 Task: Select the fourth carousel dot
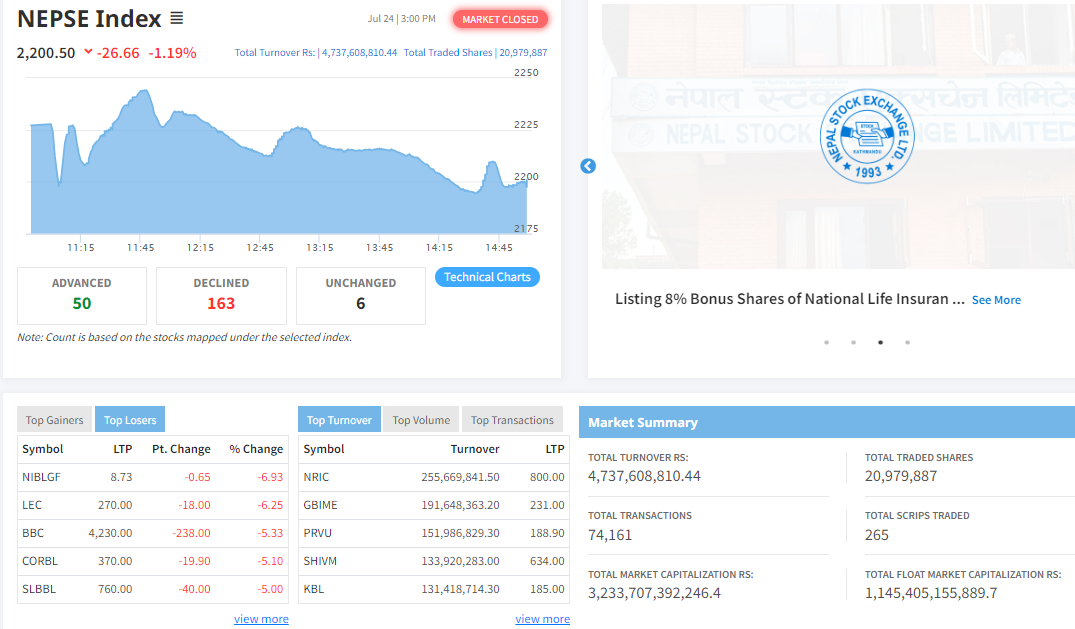(908, 342)
